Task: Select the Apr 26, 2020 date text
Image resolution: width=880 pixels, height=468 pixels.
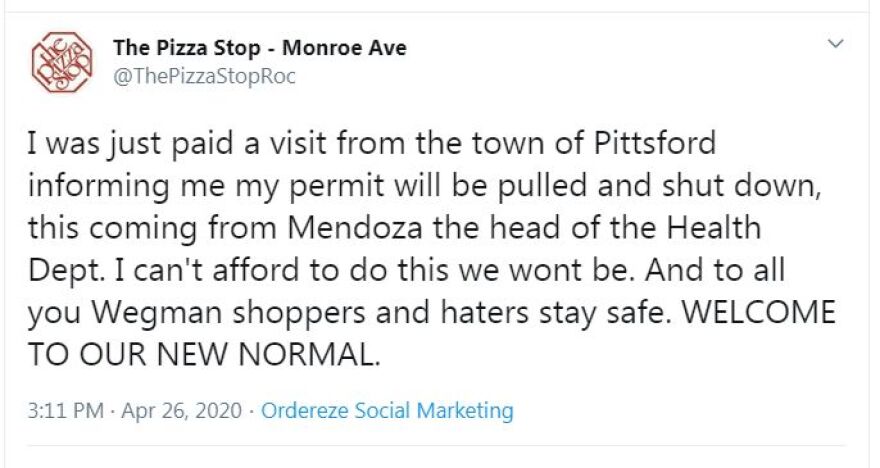Action: [x=182, y=411]
